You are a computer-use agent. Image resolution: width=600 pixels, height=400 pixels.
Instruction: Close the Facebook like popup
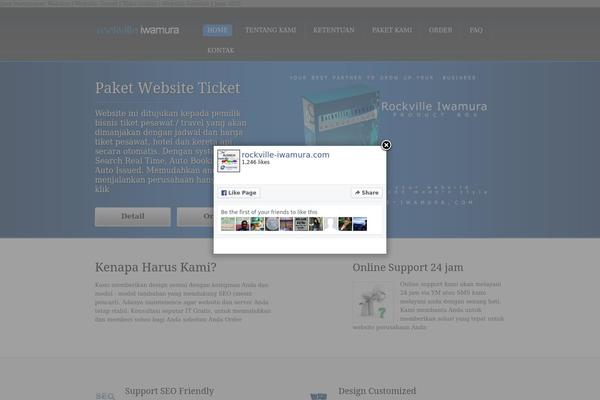coord(386,145)
